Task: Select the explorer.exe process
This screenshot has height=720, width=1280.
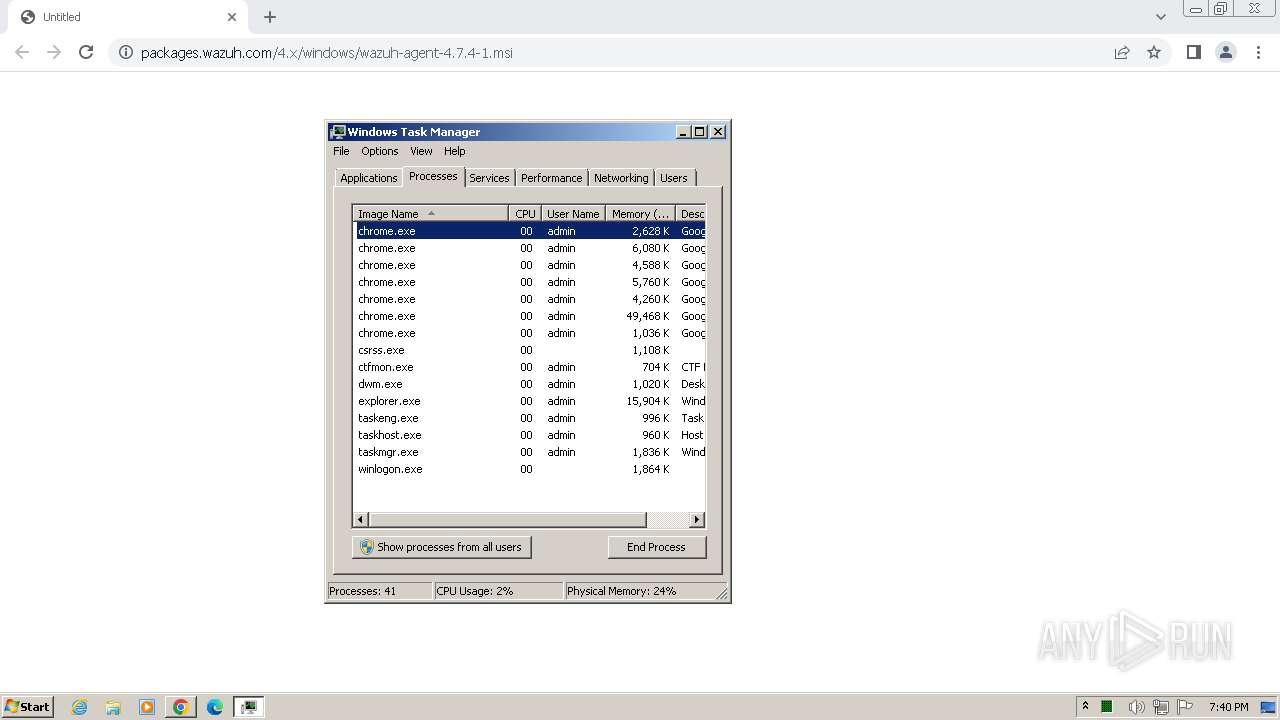Action: coord(530,401)
